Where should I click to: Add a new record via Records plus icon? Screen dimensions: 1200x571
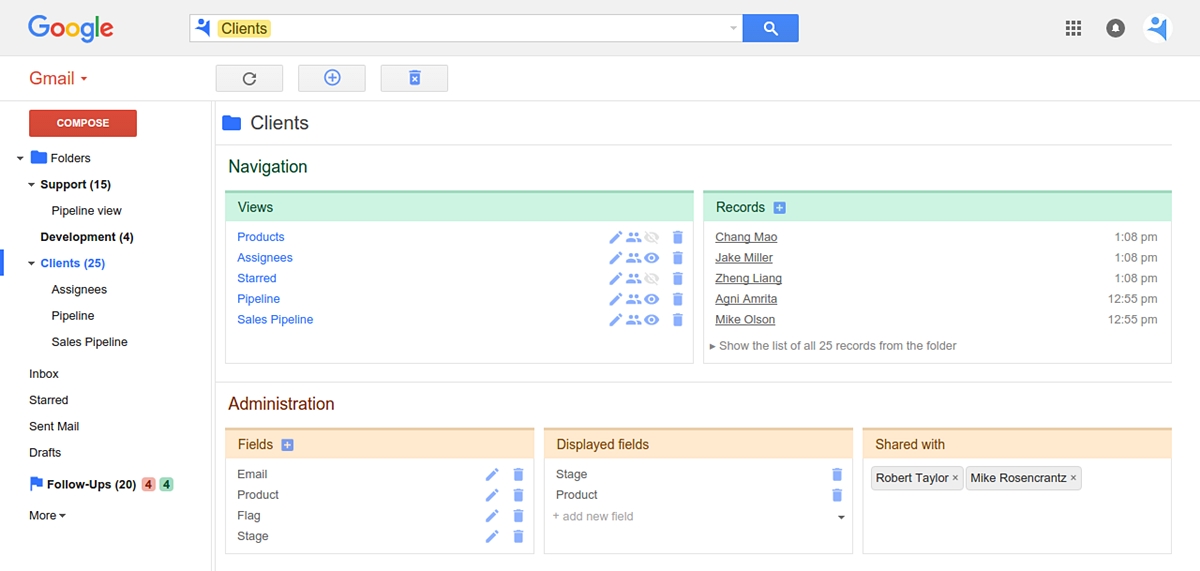tap(780, 208)
